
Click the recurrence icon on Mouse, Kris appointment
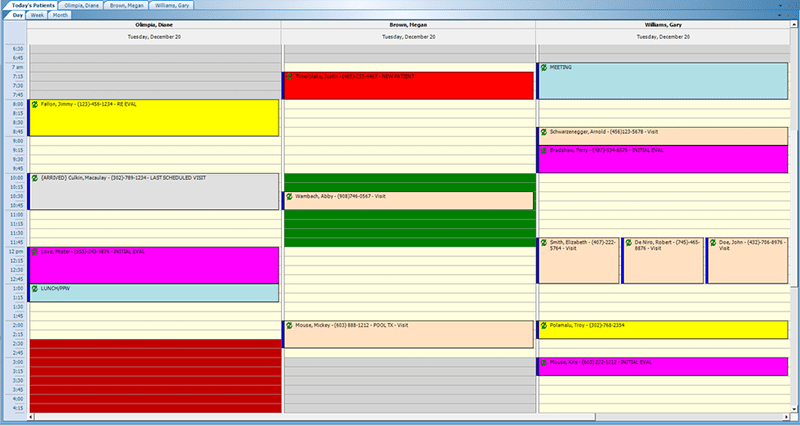[544, 362]
